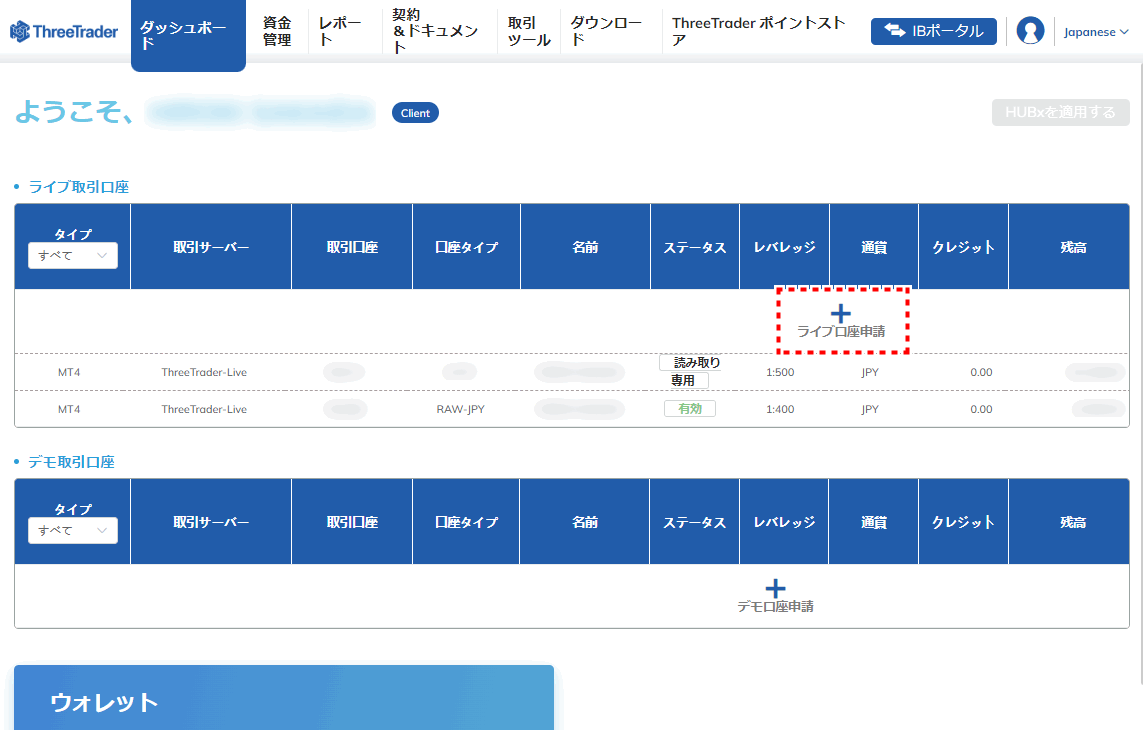Click the ライブ口座申請 link
Image resolution: width=1143 pixels, height=730 pixels.
pos(841,332)
